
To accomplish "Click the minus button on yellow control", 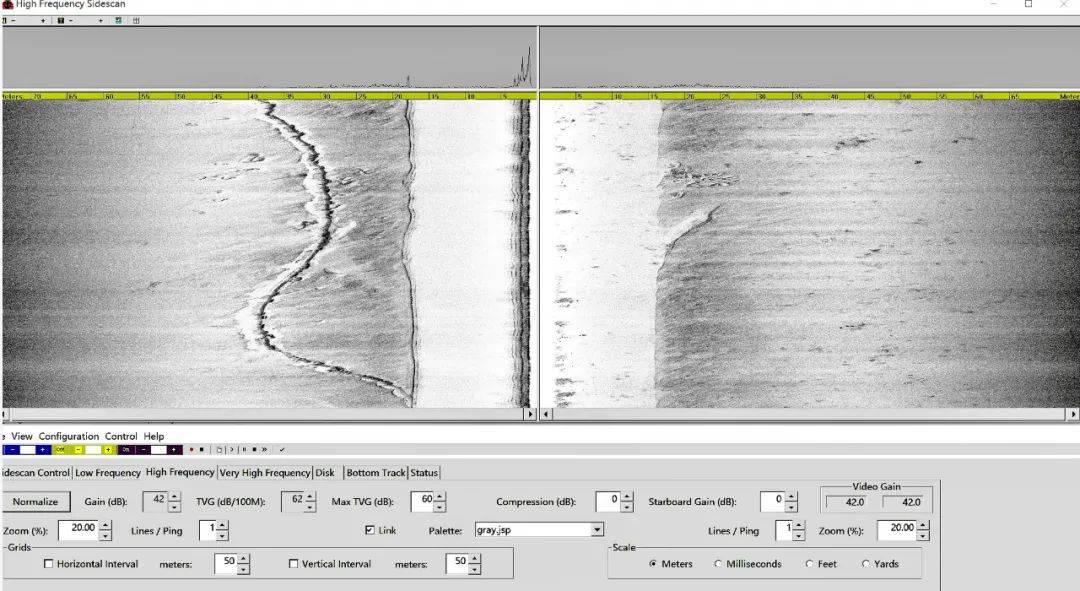I will click(78, 450).
